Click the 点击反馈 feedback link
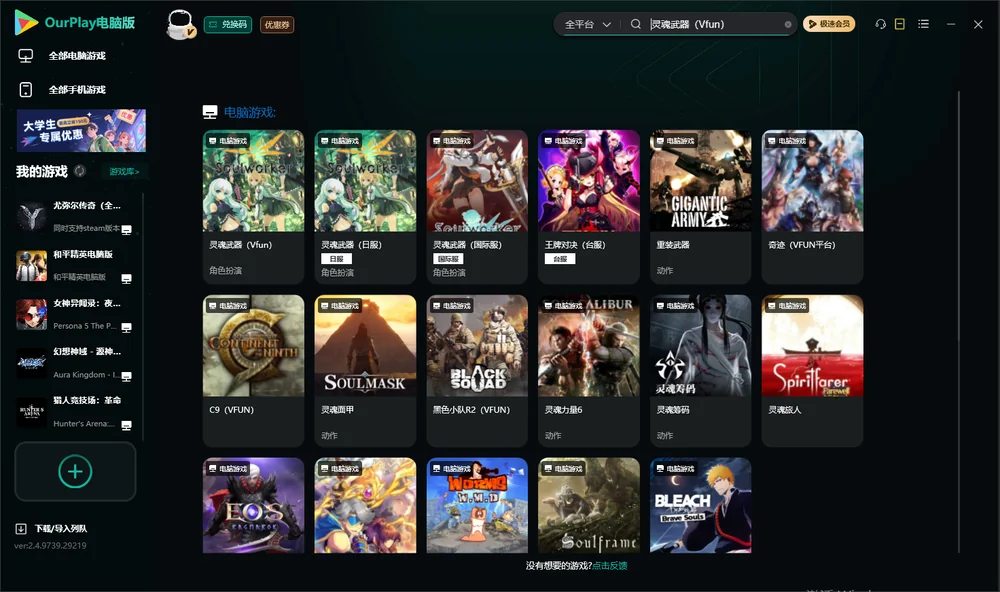Screen dimensions: 1000x592 click(610, 565)
